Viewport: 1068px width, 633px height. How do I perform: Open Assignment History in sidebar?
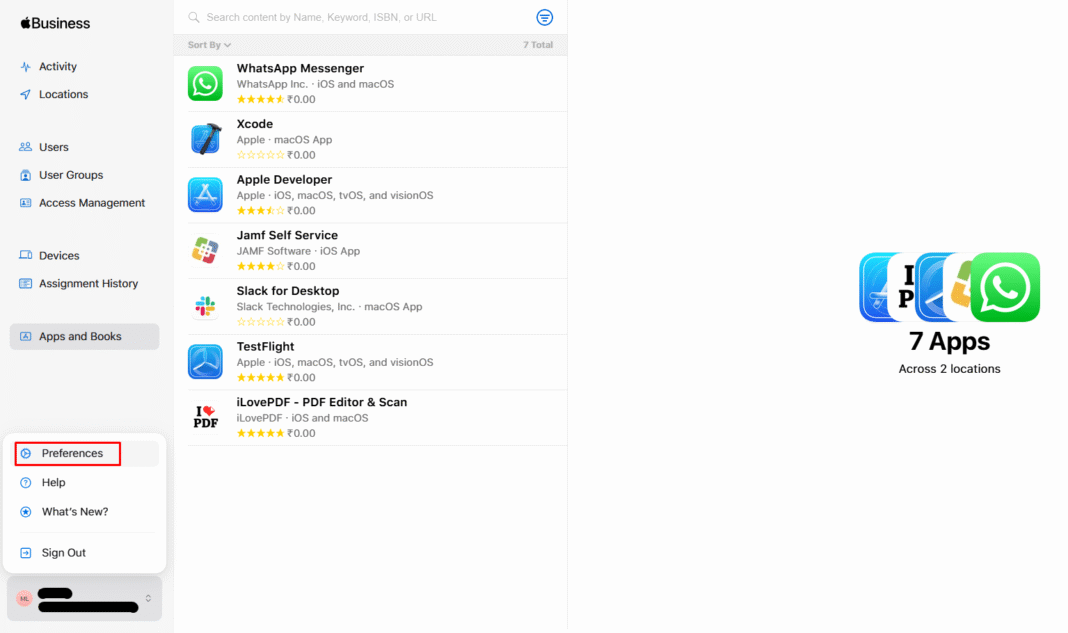88,284
